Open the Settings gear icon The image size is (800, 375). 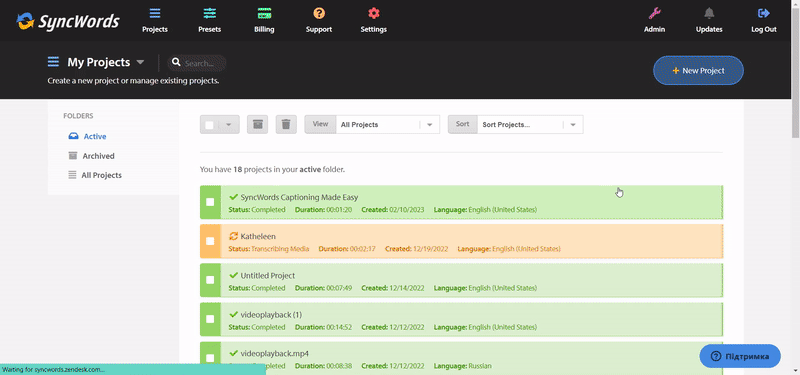click(373, 13)
